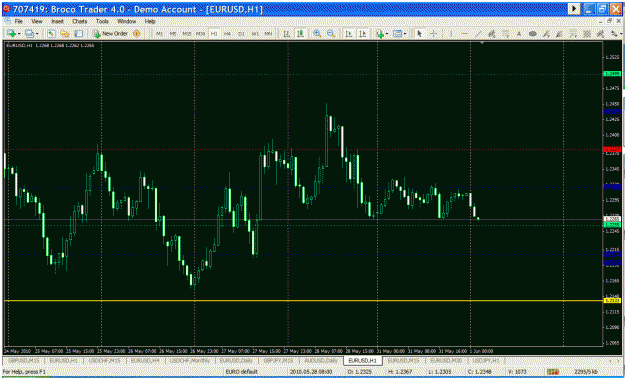625x378 pixels.
Task: Select the Text Label oval tool
Action: [533, 34]
